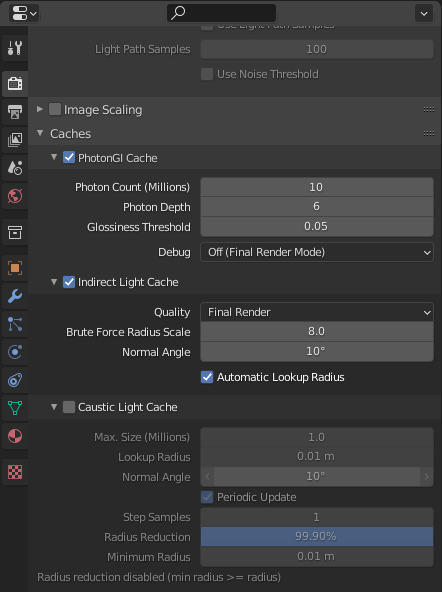Enable the Caustic Light Cache checkbox

69,407
